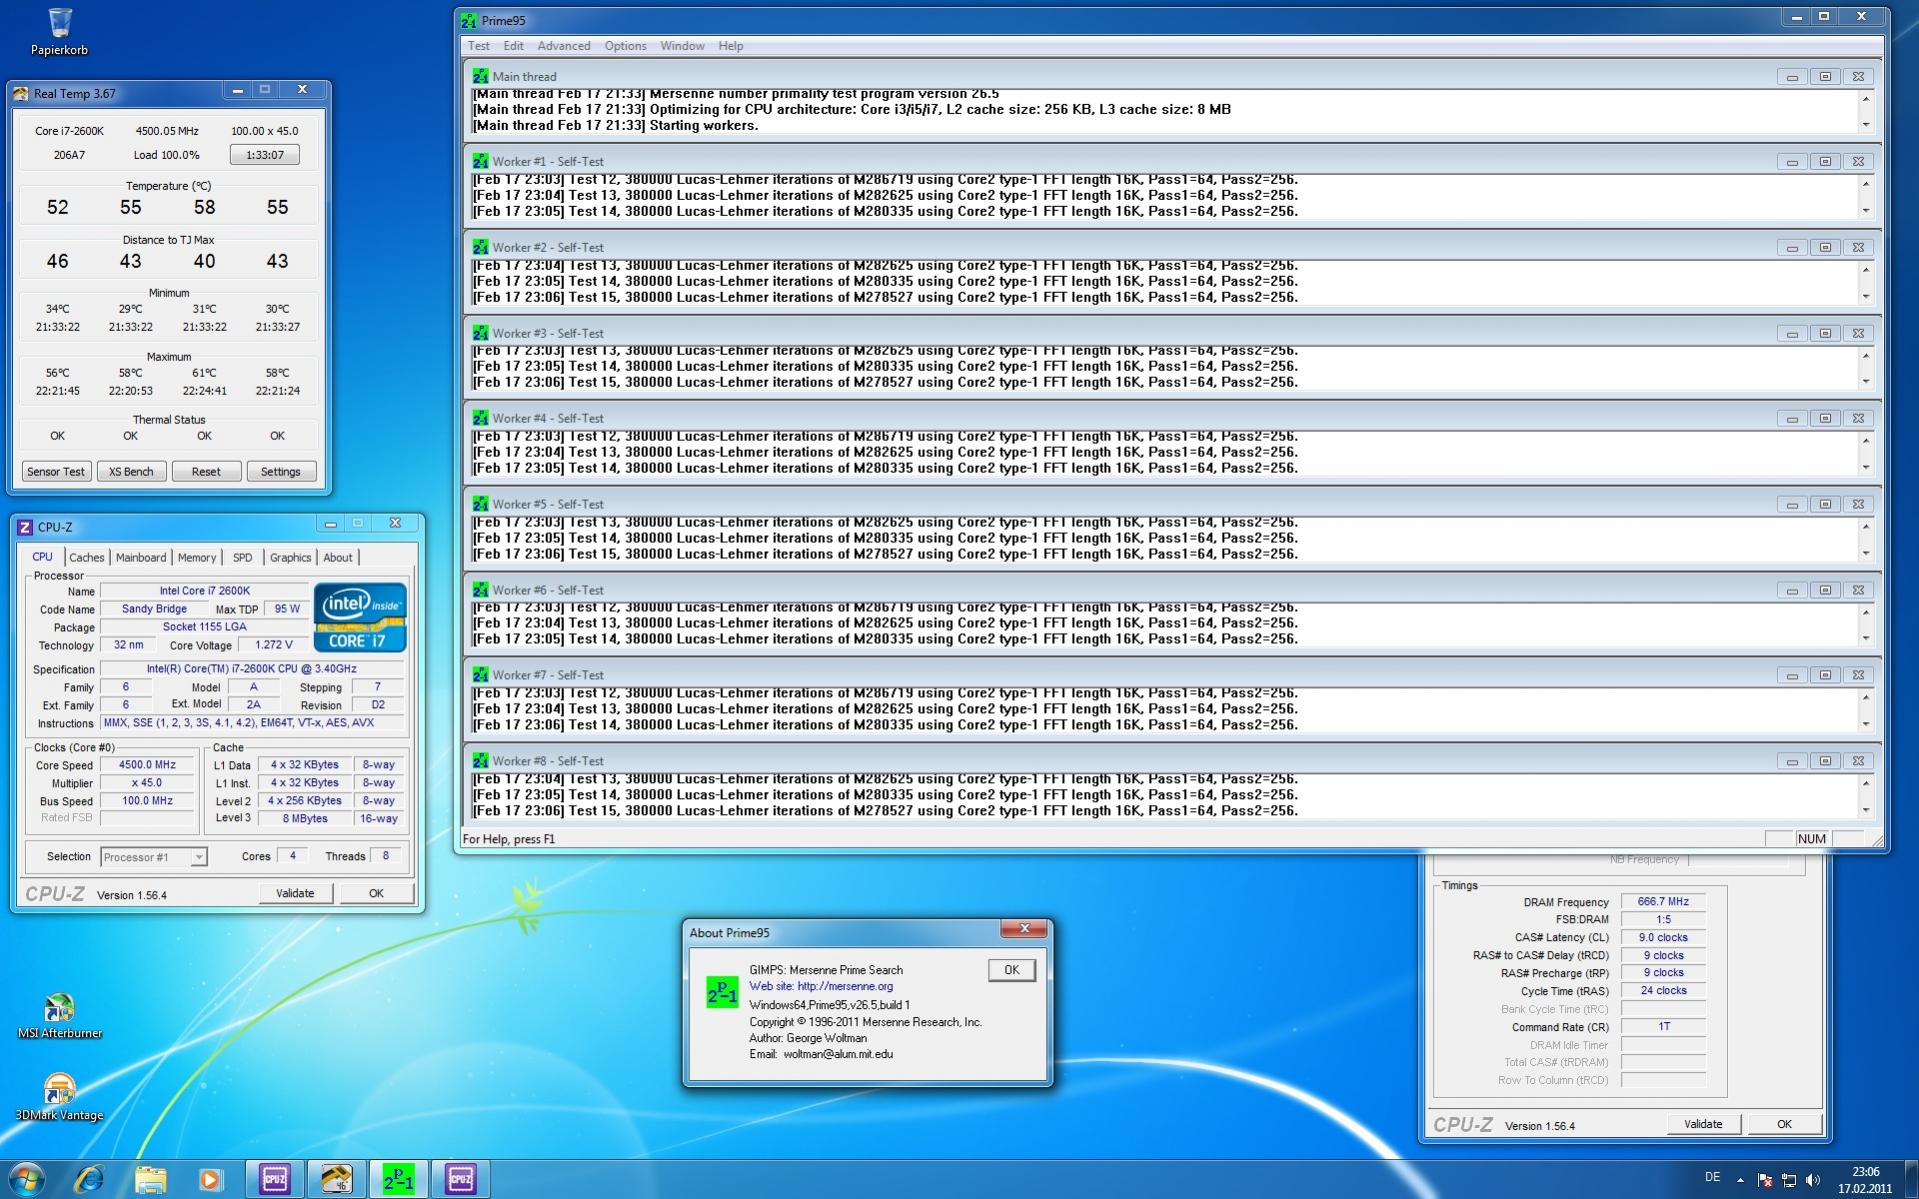The height and width of the screenshot is (1199, 1919).
Task: Click the NUM status bar indicator
Action: (1811, 839)
